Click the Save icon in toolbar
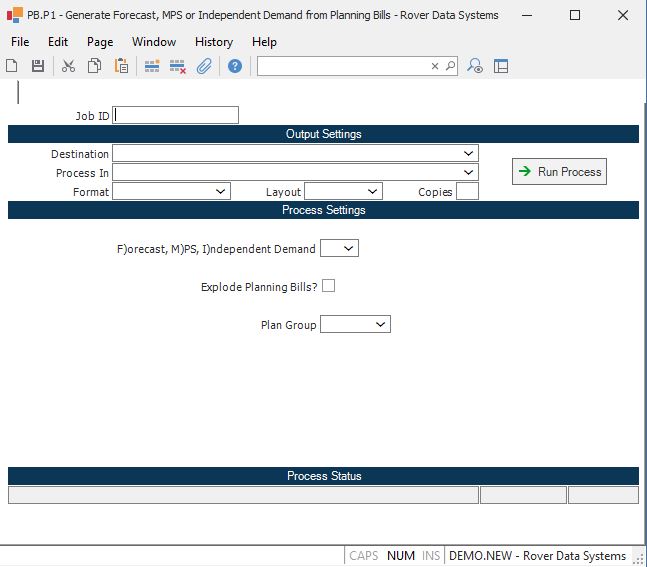 tap(38, 66)
